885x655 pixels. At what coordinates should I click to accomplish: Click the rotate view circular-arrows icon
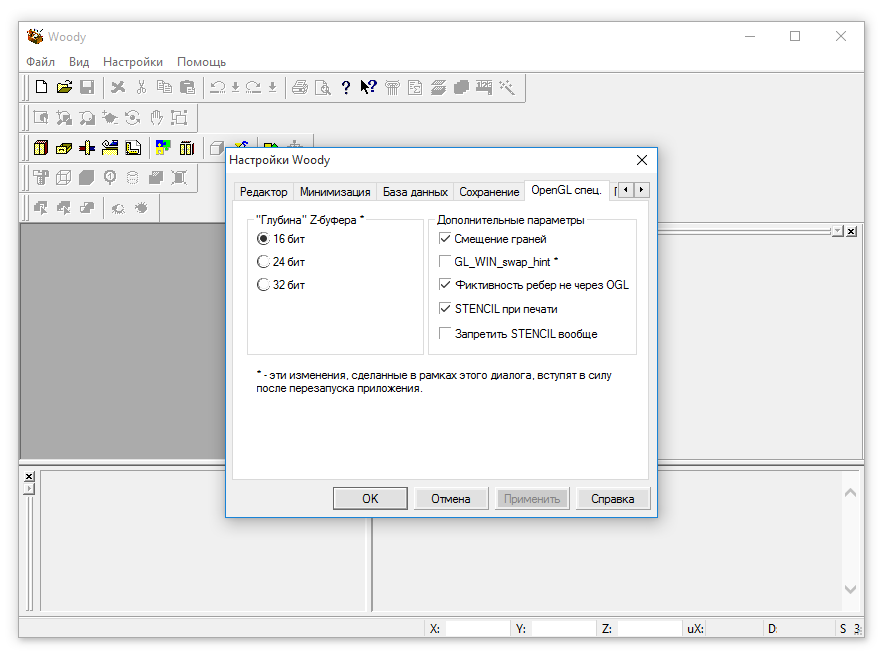pos(133,117)
